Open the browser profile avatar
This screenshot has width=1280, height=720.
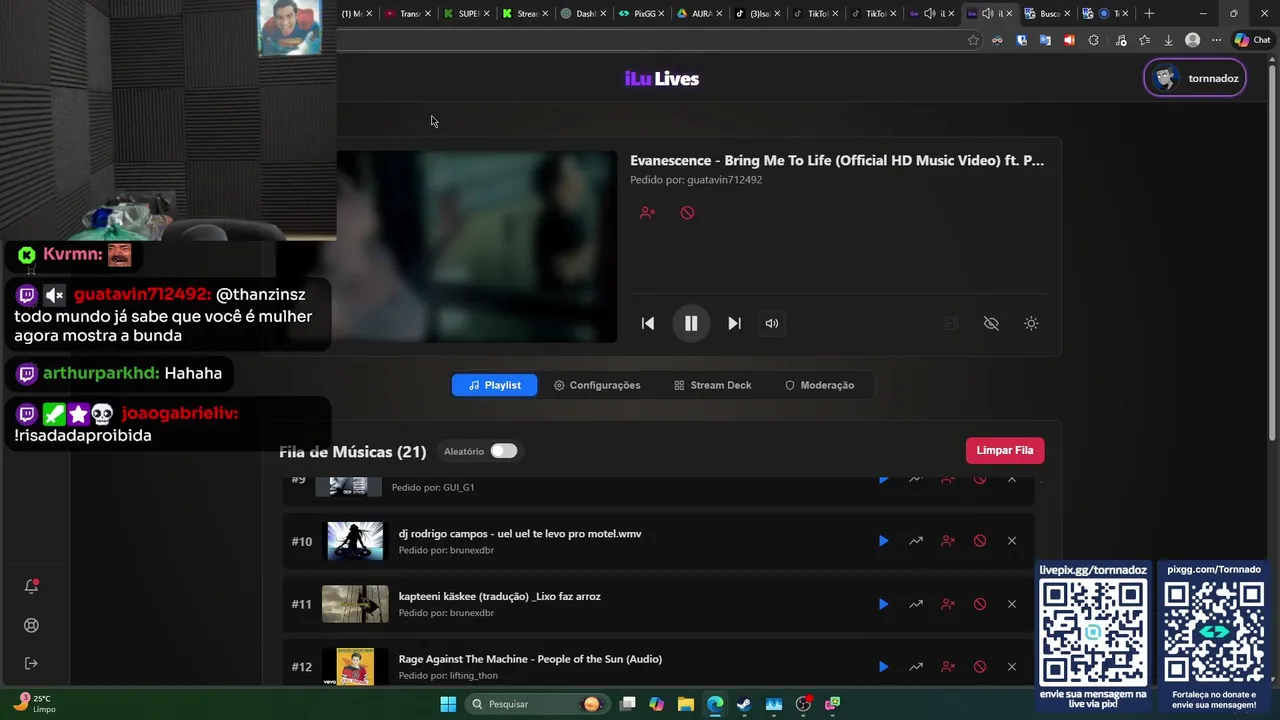[1192, 40]
